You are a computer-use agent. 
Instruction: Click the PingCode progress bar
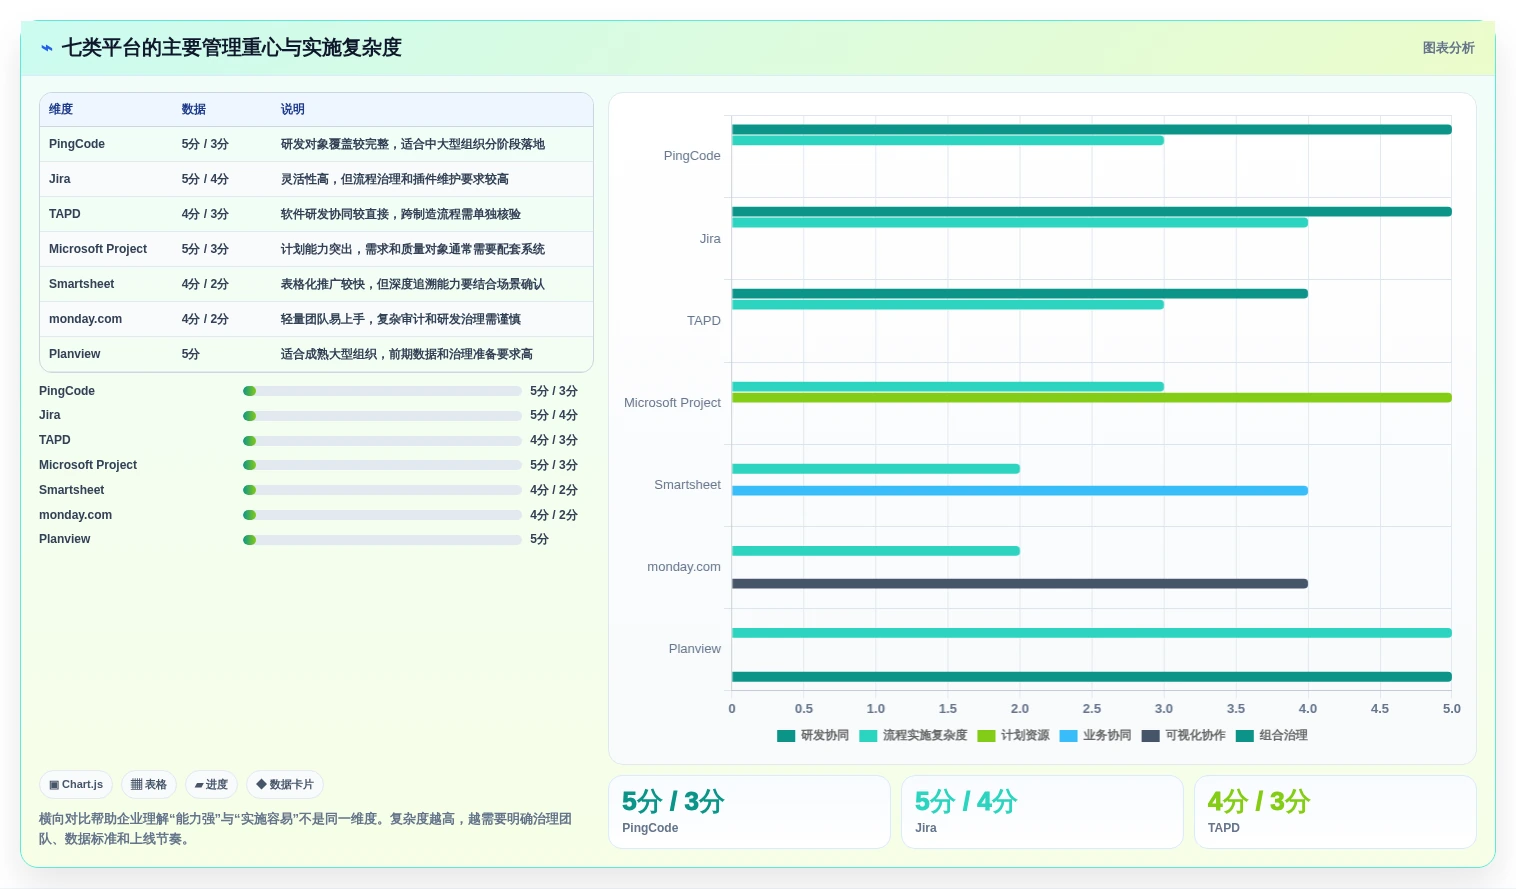click(x=382, y=391)
